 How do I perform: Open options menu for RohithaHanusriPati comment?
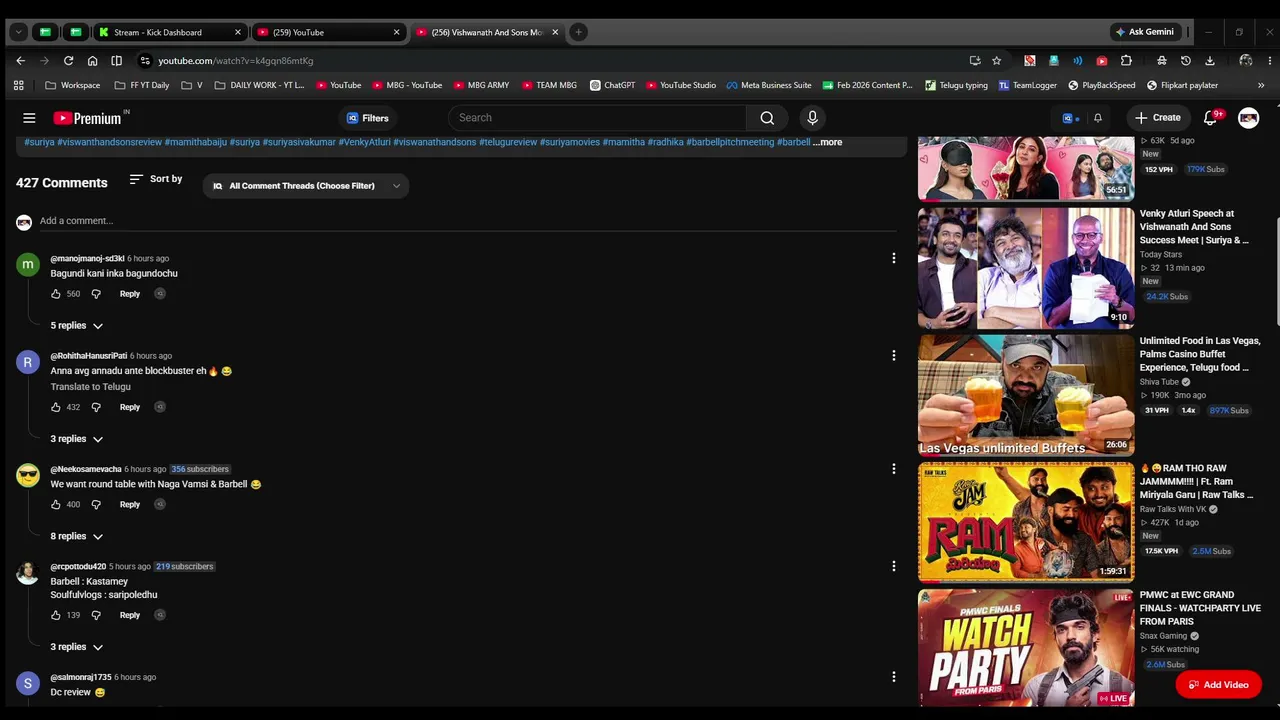[x=893, y=355]
